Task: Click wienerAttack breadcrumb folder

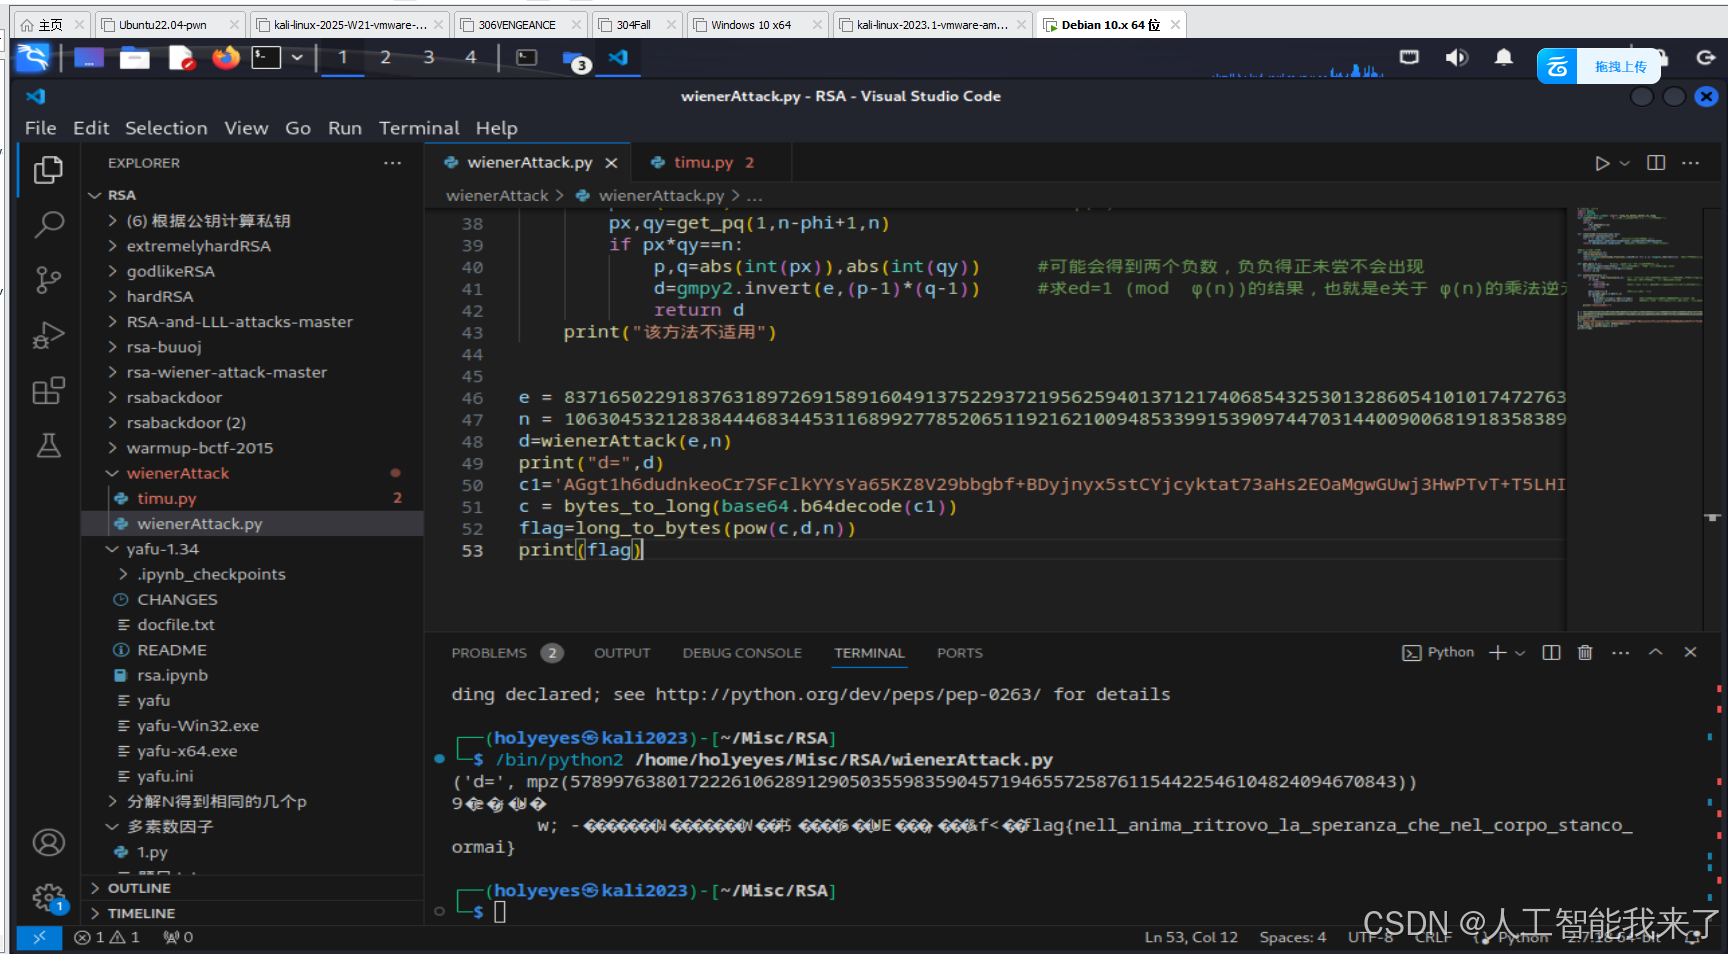Action: pyautogui.click(x=497, y=196)
